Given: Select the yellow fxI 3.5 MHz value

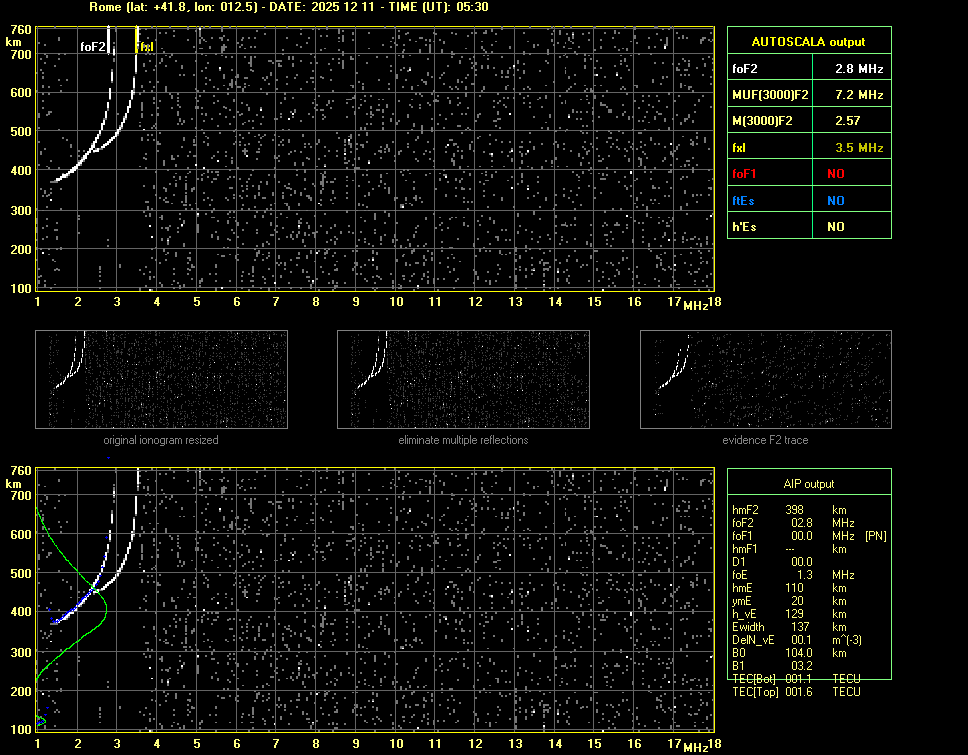Looking at the screenshot, I should tap(859, 148).
